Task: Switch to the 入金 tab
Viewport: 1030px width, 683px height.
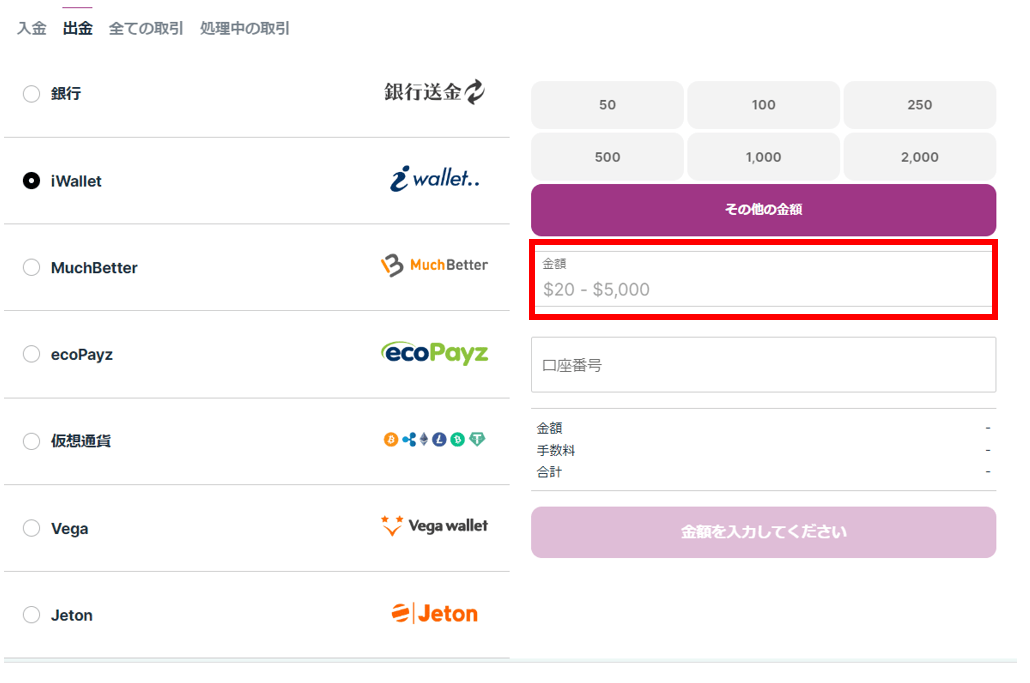Action: [32, 28]
